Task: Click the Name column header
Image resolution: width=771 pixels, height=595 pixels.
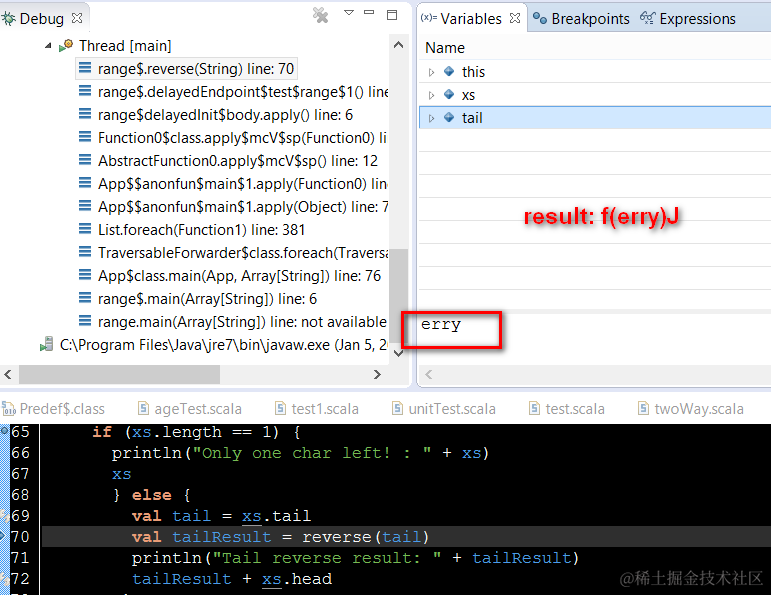Action: click(445, 48)
